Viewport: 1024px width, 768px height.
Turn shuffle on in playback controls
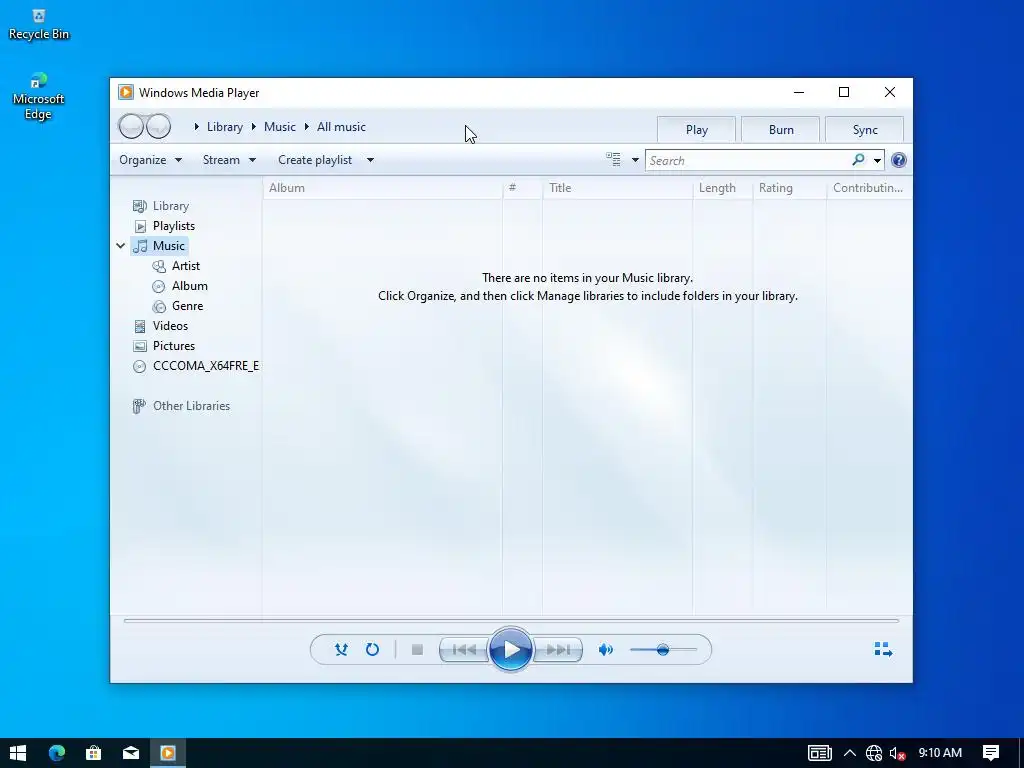341,649
